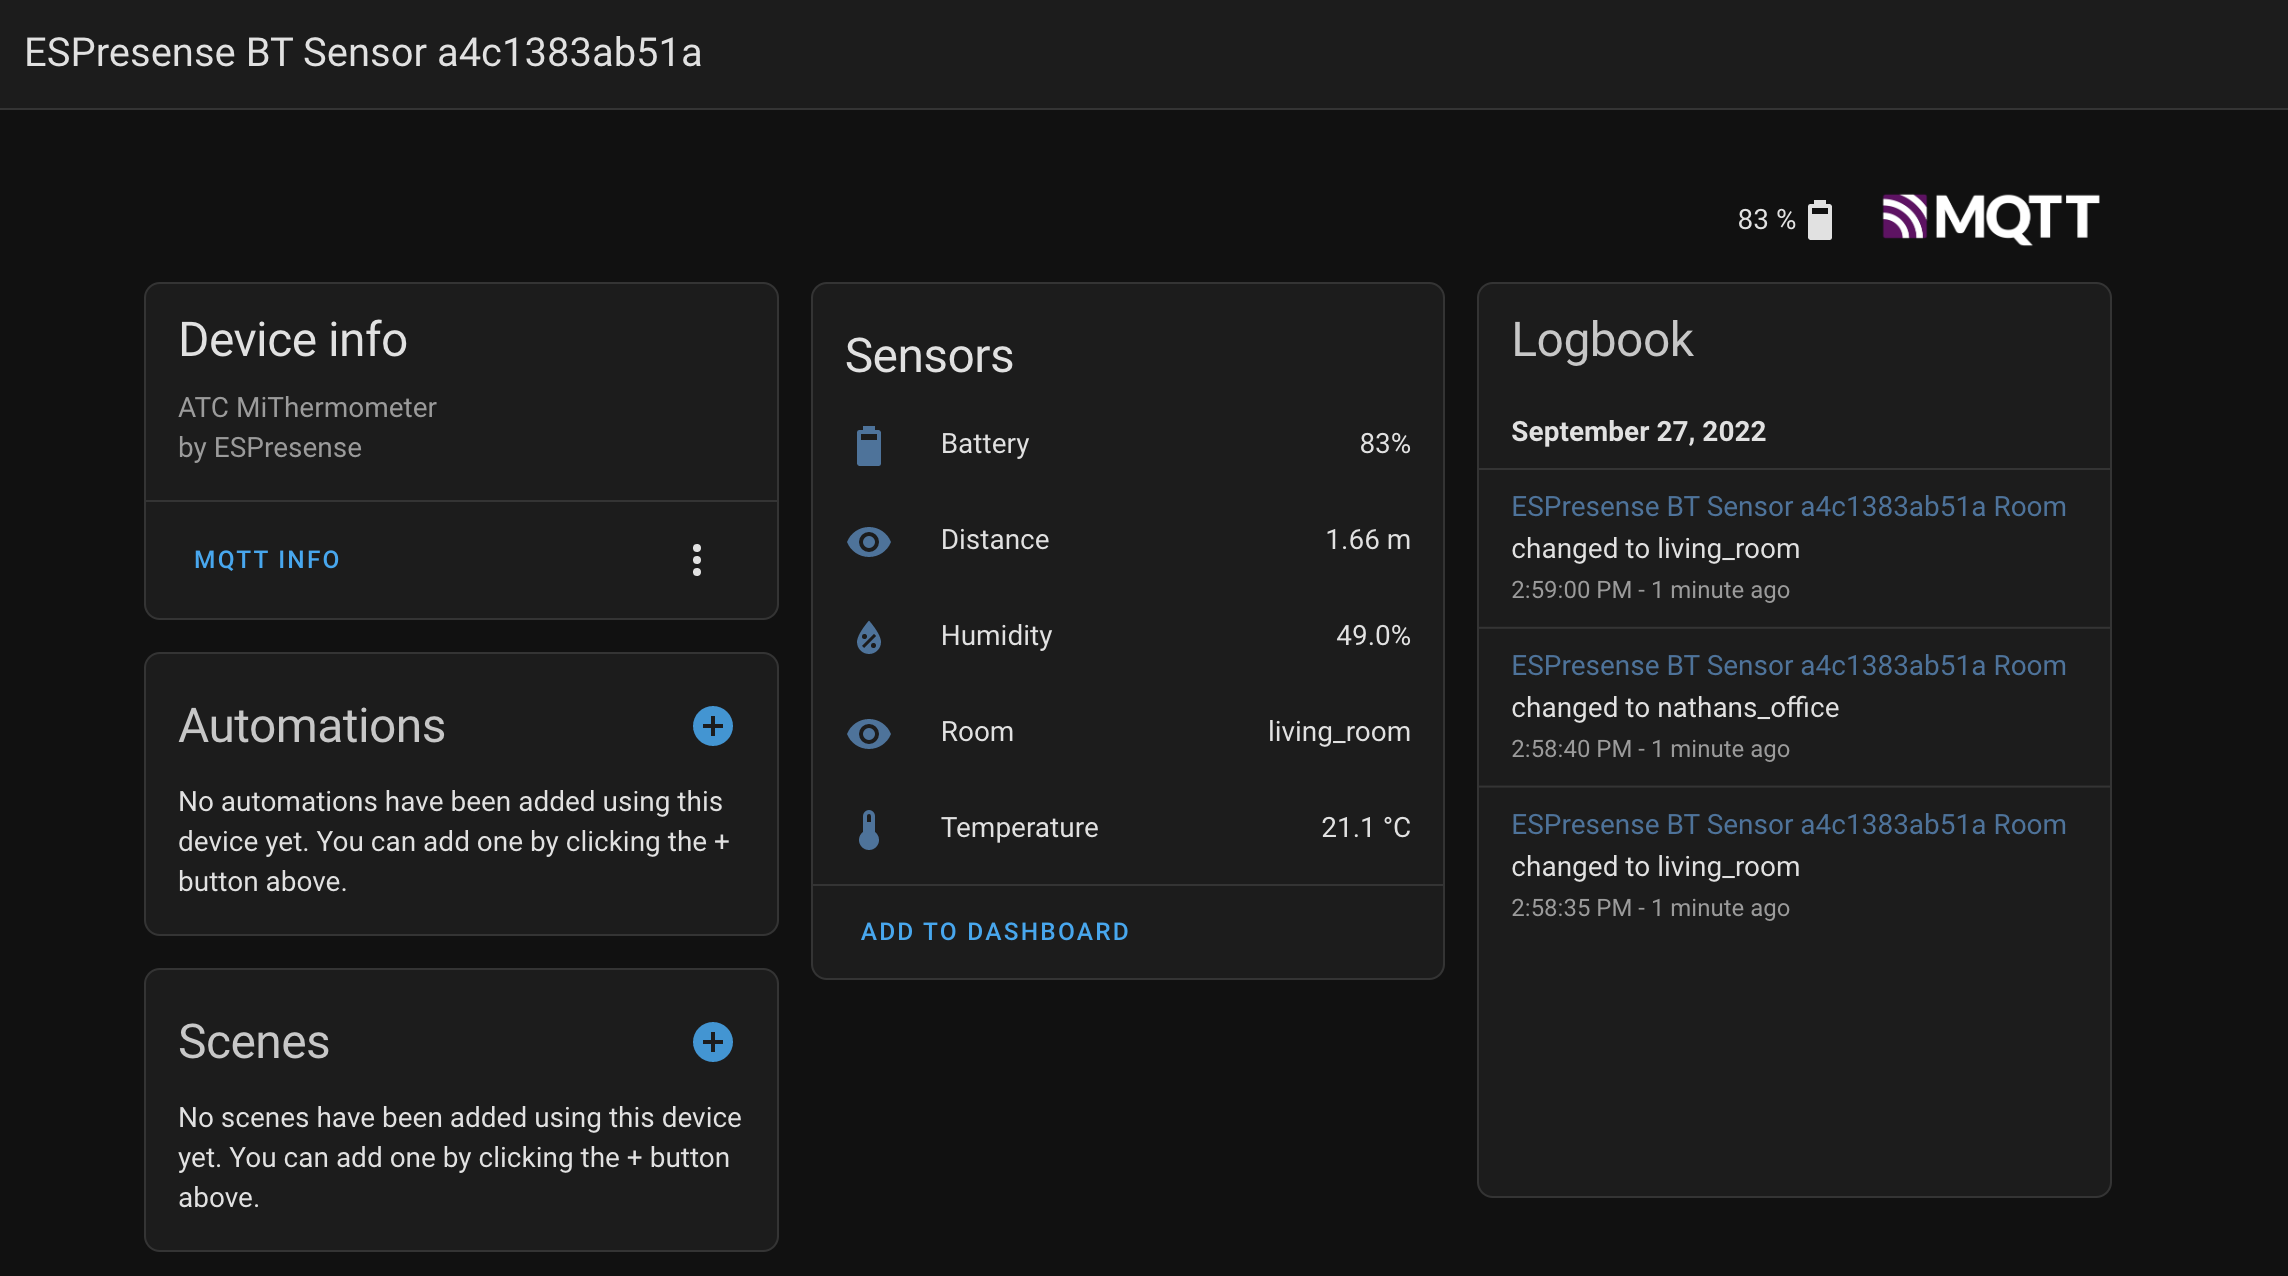
Task: Click ADD TO DASHBOARD link
Action: [994, 931]
